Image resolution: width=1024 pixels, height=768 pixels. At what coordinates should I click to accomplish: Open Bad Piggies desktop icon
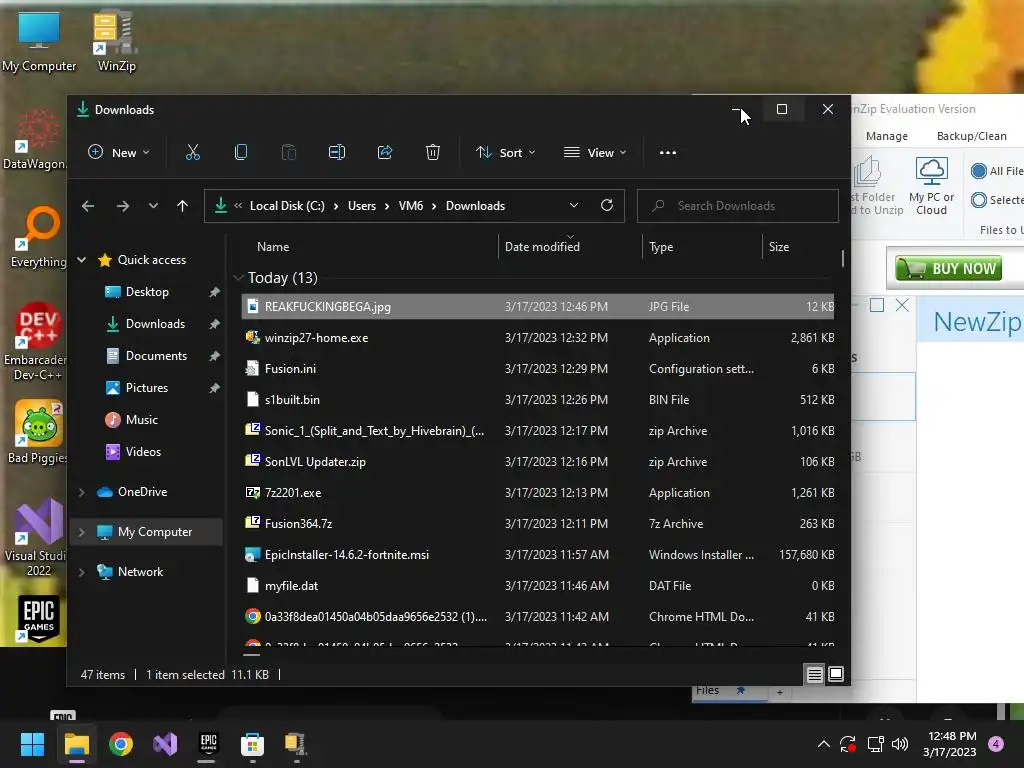point(37,431)
